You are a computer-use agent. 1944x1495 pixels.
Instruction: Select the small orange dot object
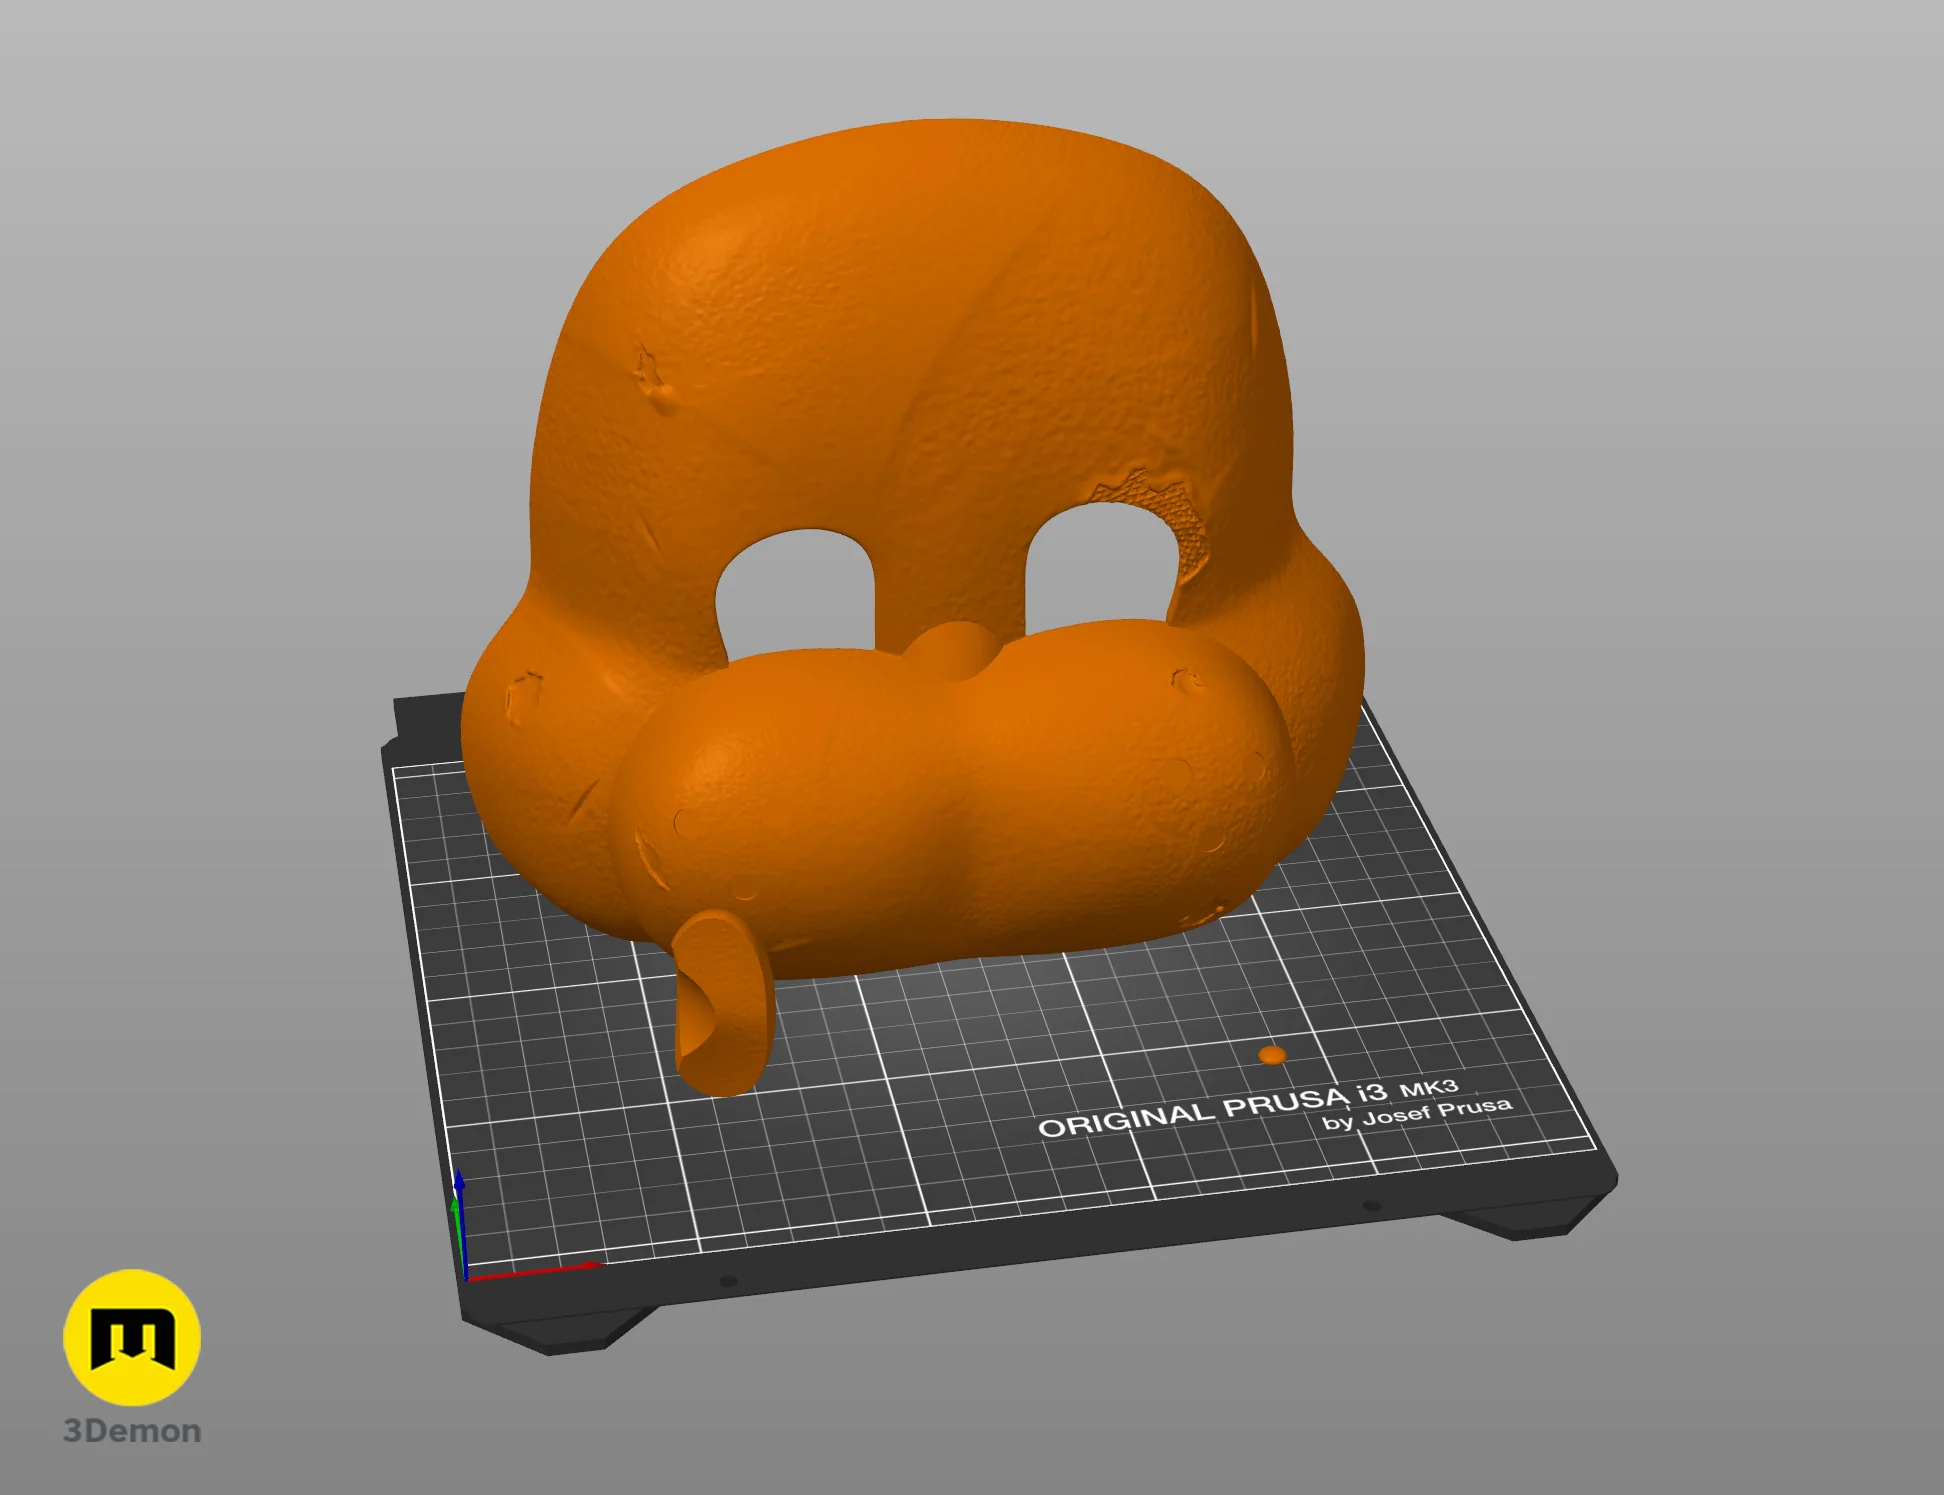coord(1272,1055)
